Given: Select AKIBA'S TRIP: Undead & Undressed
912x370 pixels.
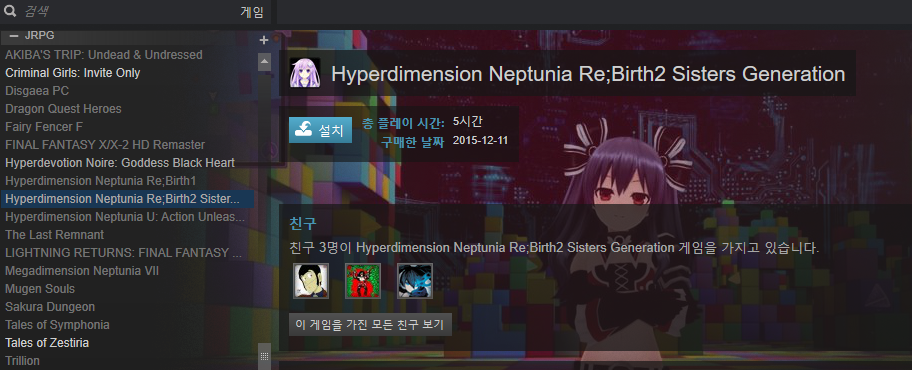Looking at the screenshot, I should click(x=104, y=55).
